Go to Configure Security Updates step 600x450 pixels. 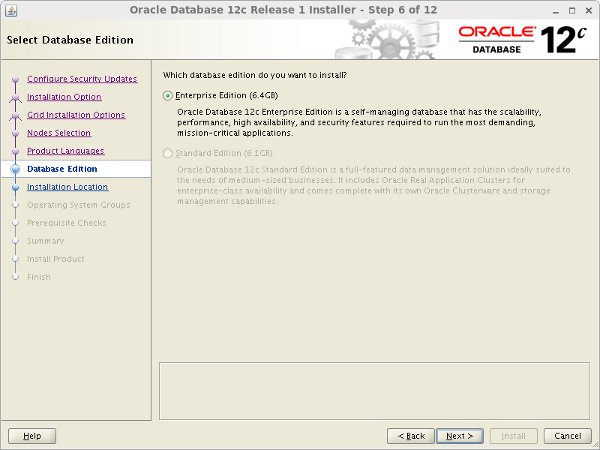82,79
